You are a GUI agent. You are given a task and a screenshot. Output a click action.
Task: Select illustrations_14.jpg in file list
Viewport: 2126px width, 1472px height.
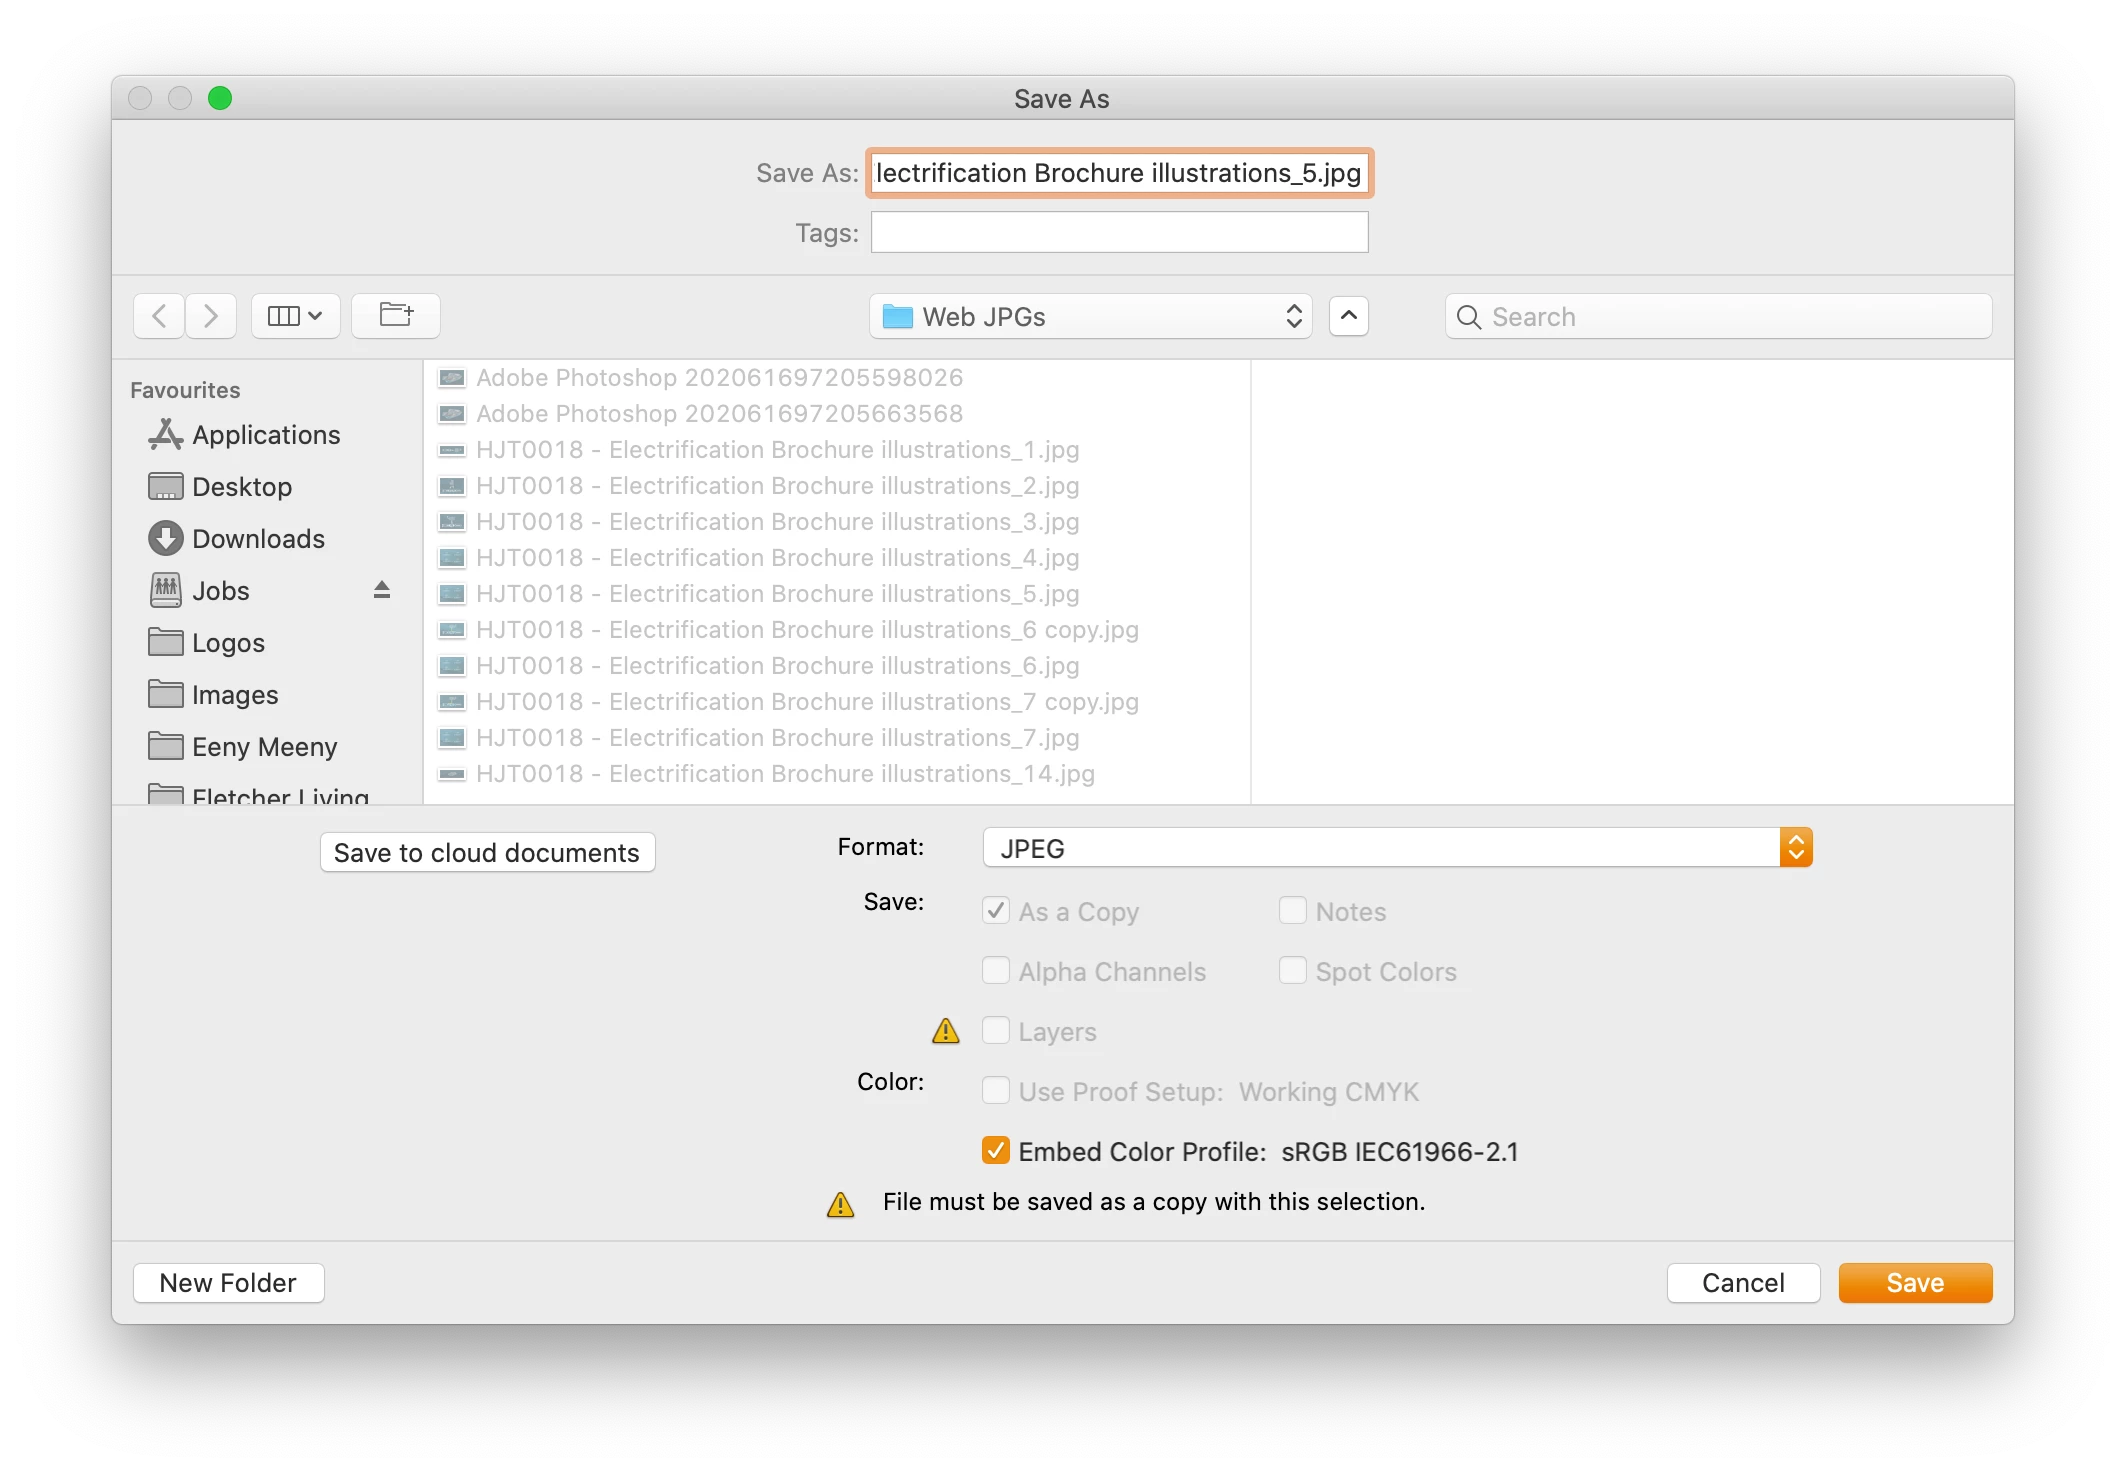tap(784, 774)
